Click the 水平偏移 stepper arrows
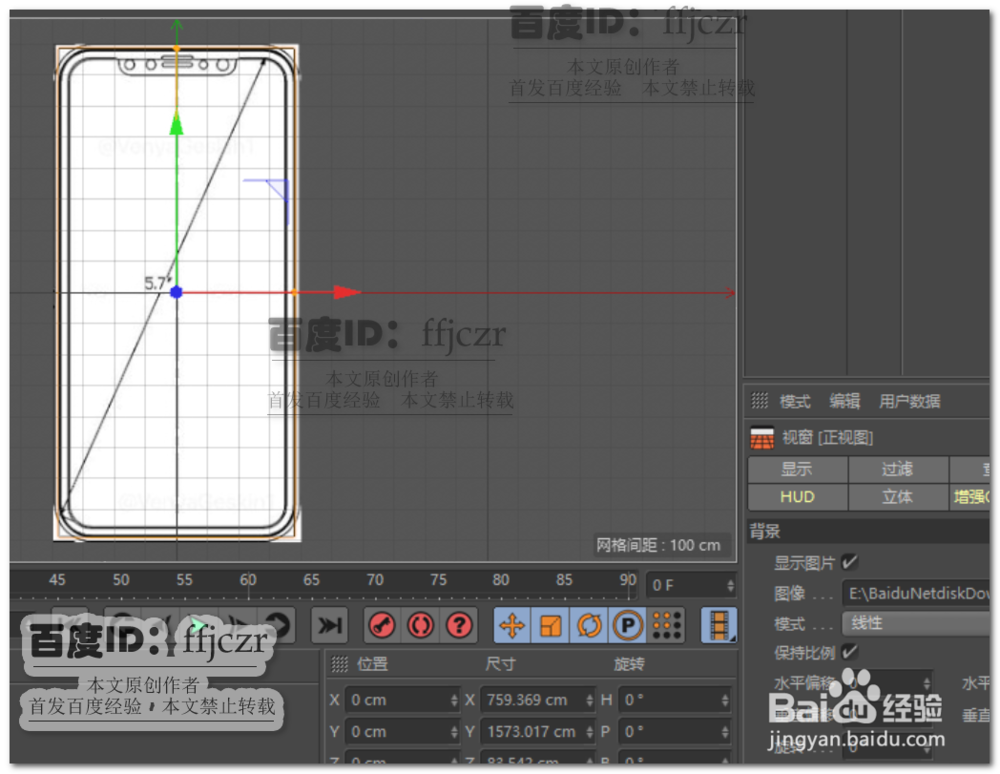This screenshot has width=1000, height=774. (926, 683)
